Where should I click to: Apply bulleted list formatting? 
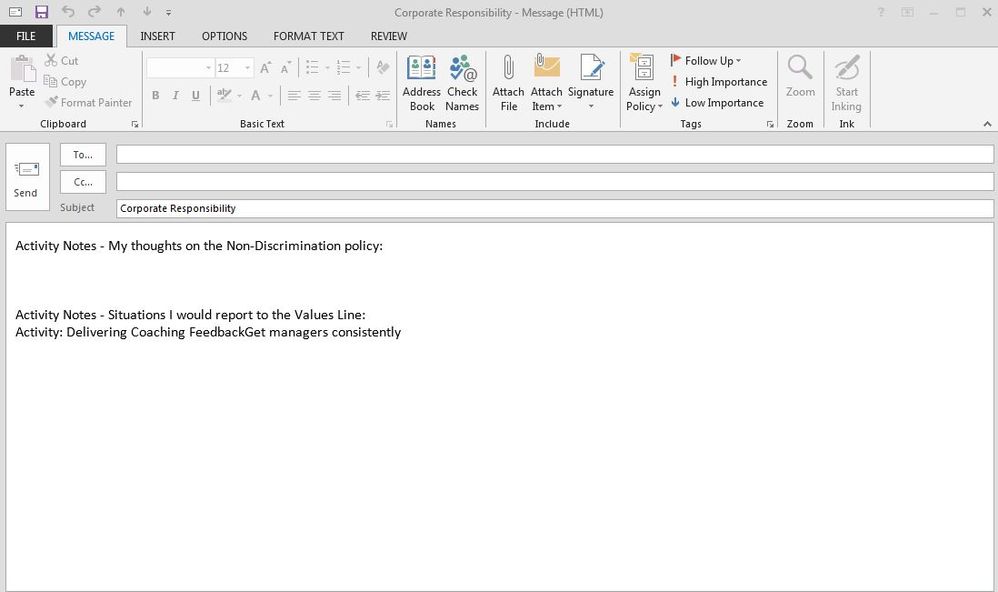[x=312, y=67]
